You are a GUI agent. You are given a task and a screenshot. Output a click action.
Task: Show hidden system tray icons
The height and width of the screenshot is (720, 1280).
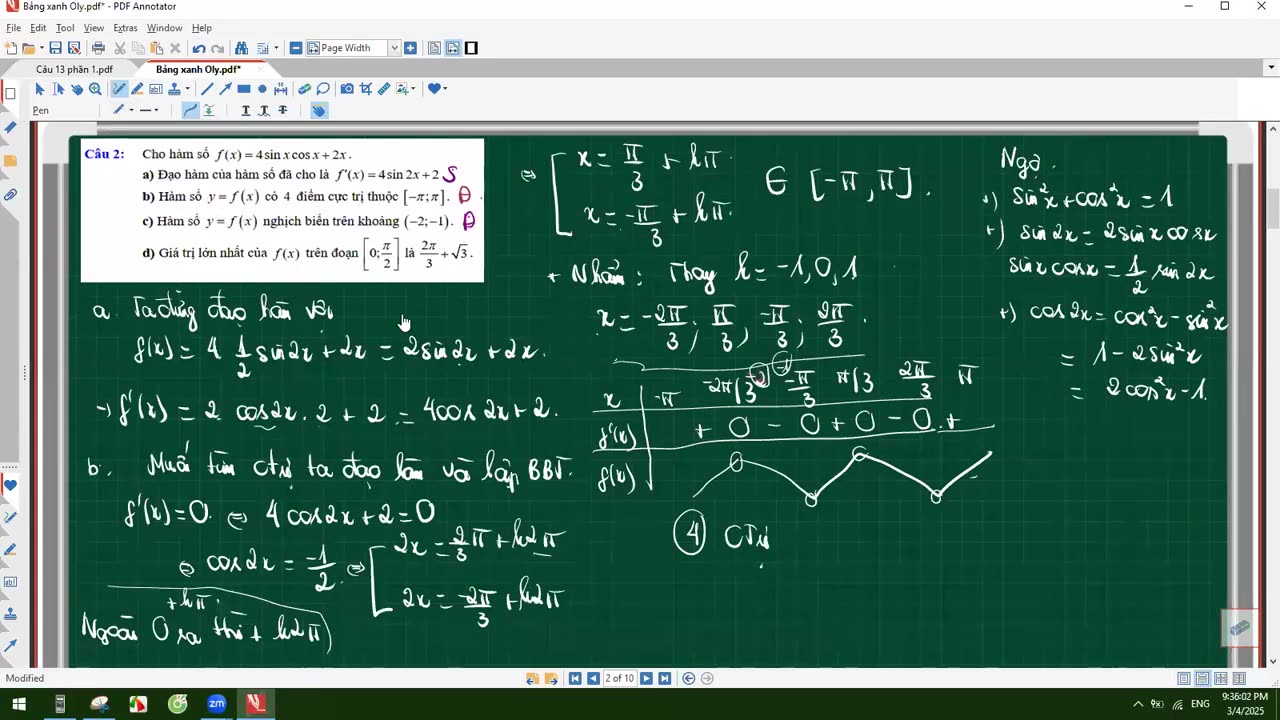click(x=1138, y=704)
